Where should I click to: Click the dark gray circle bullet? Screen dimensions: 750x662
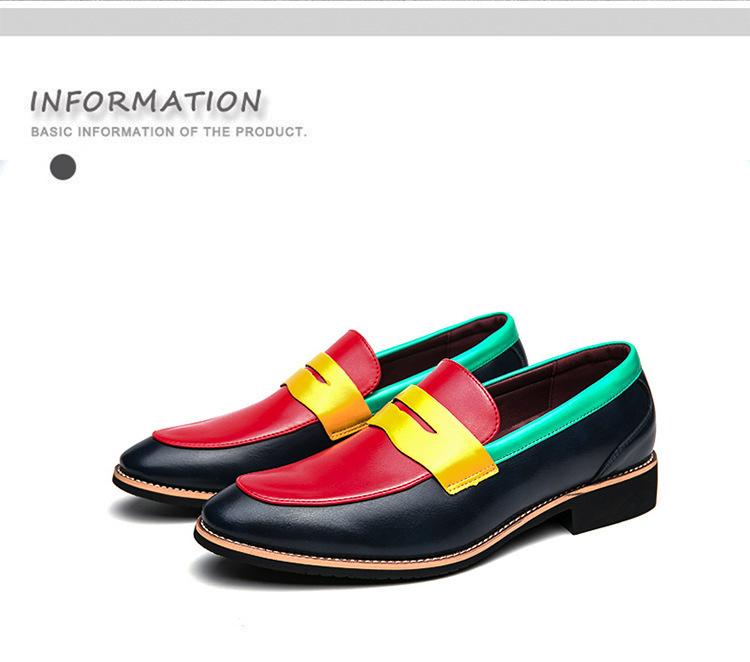click(x=63, y=167)
